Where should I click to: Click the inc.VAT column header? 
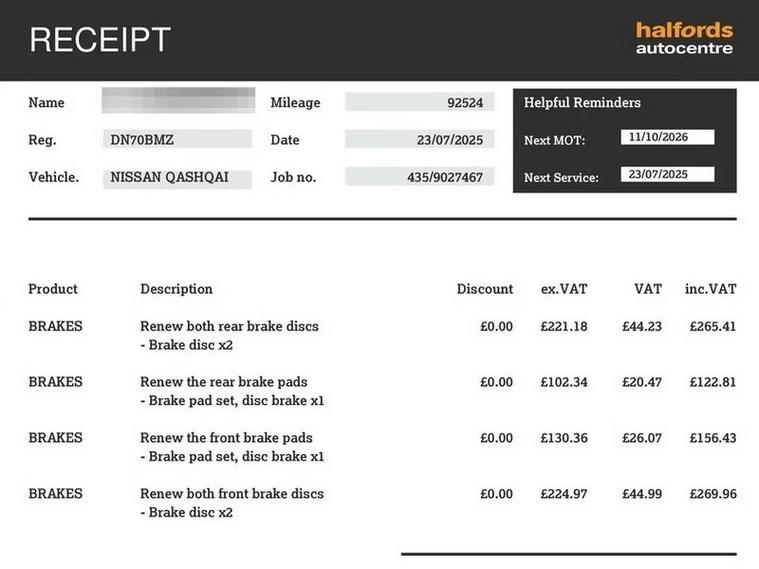click(x=710, y=289)
